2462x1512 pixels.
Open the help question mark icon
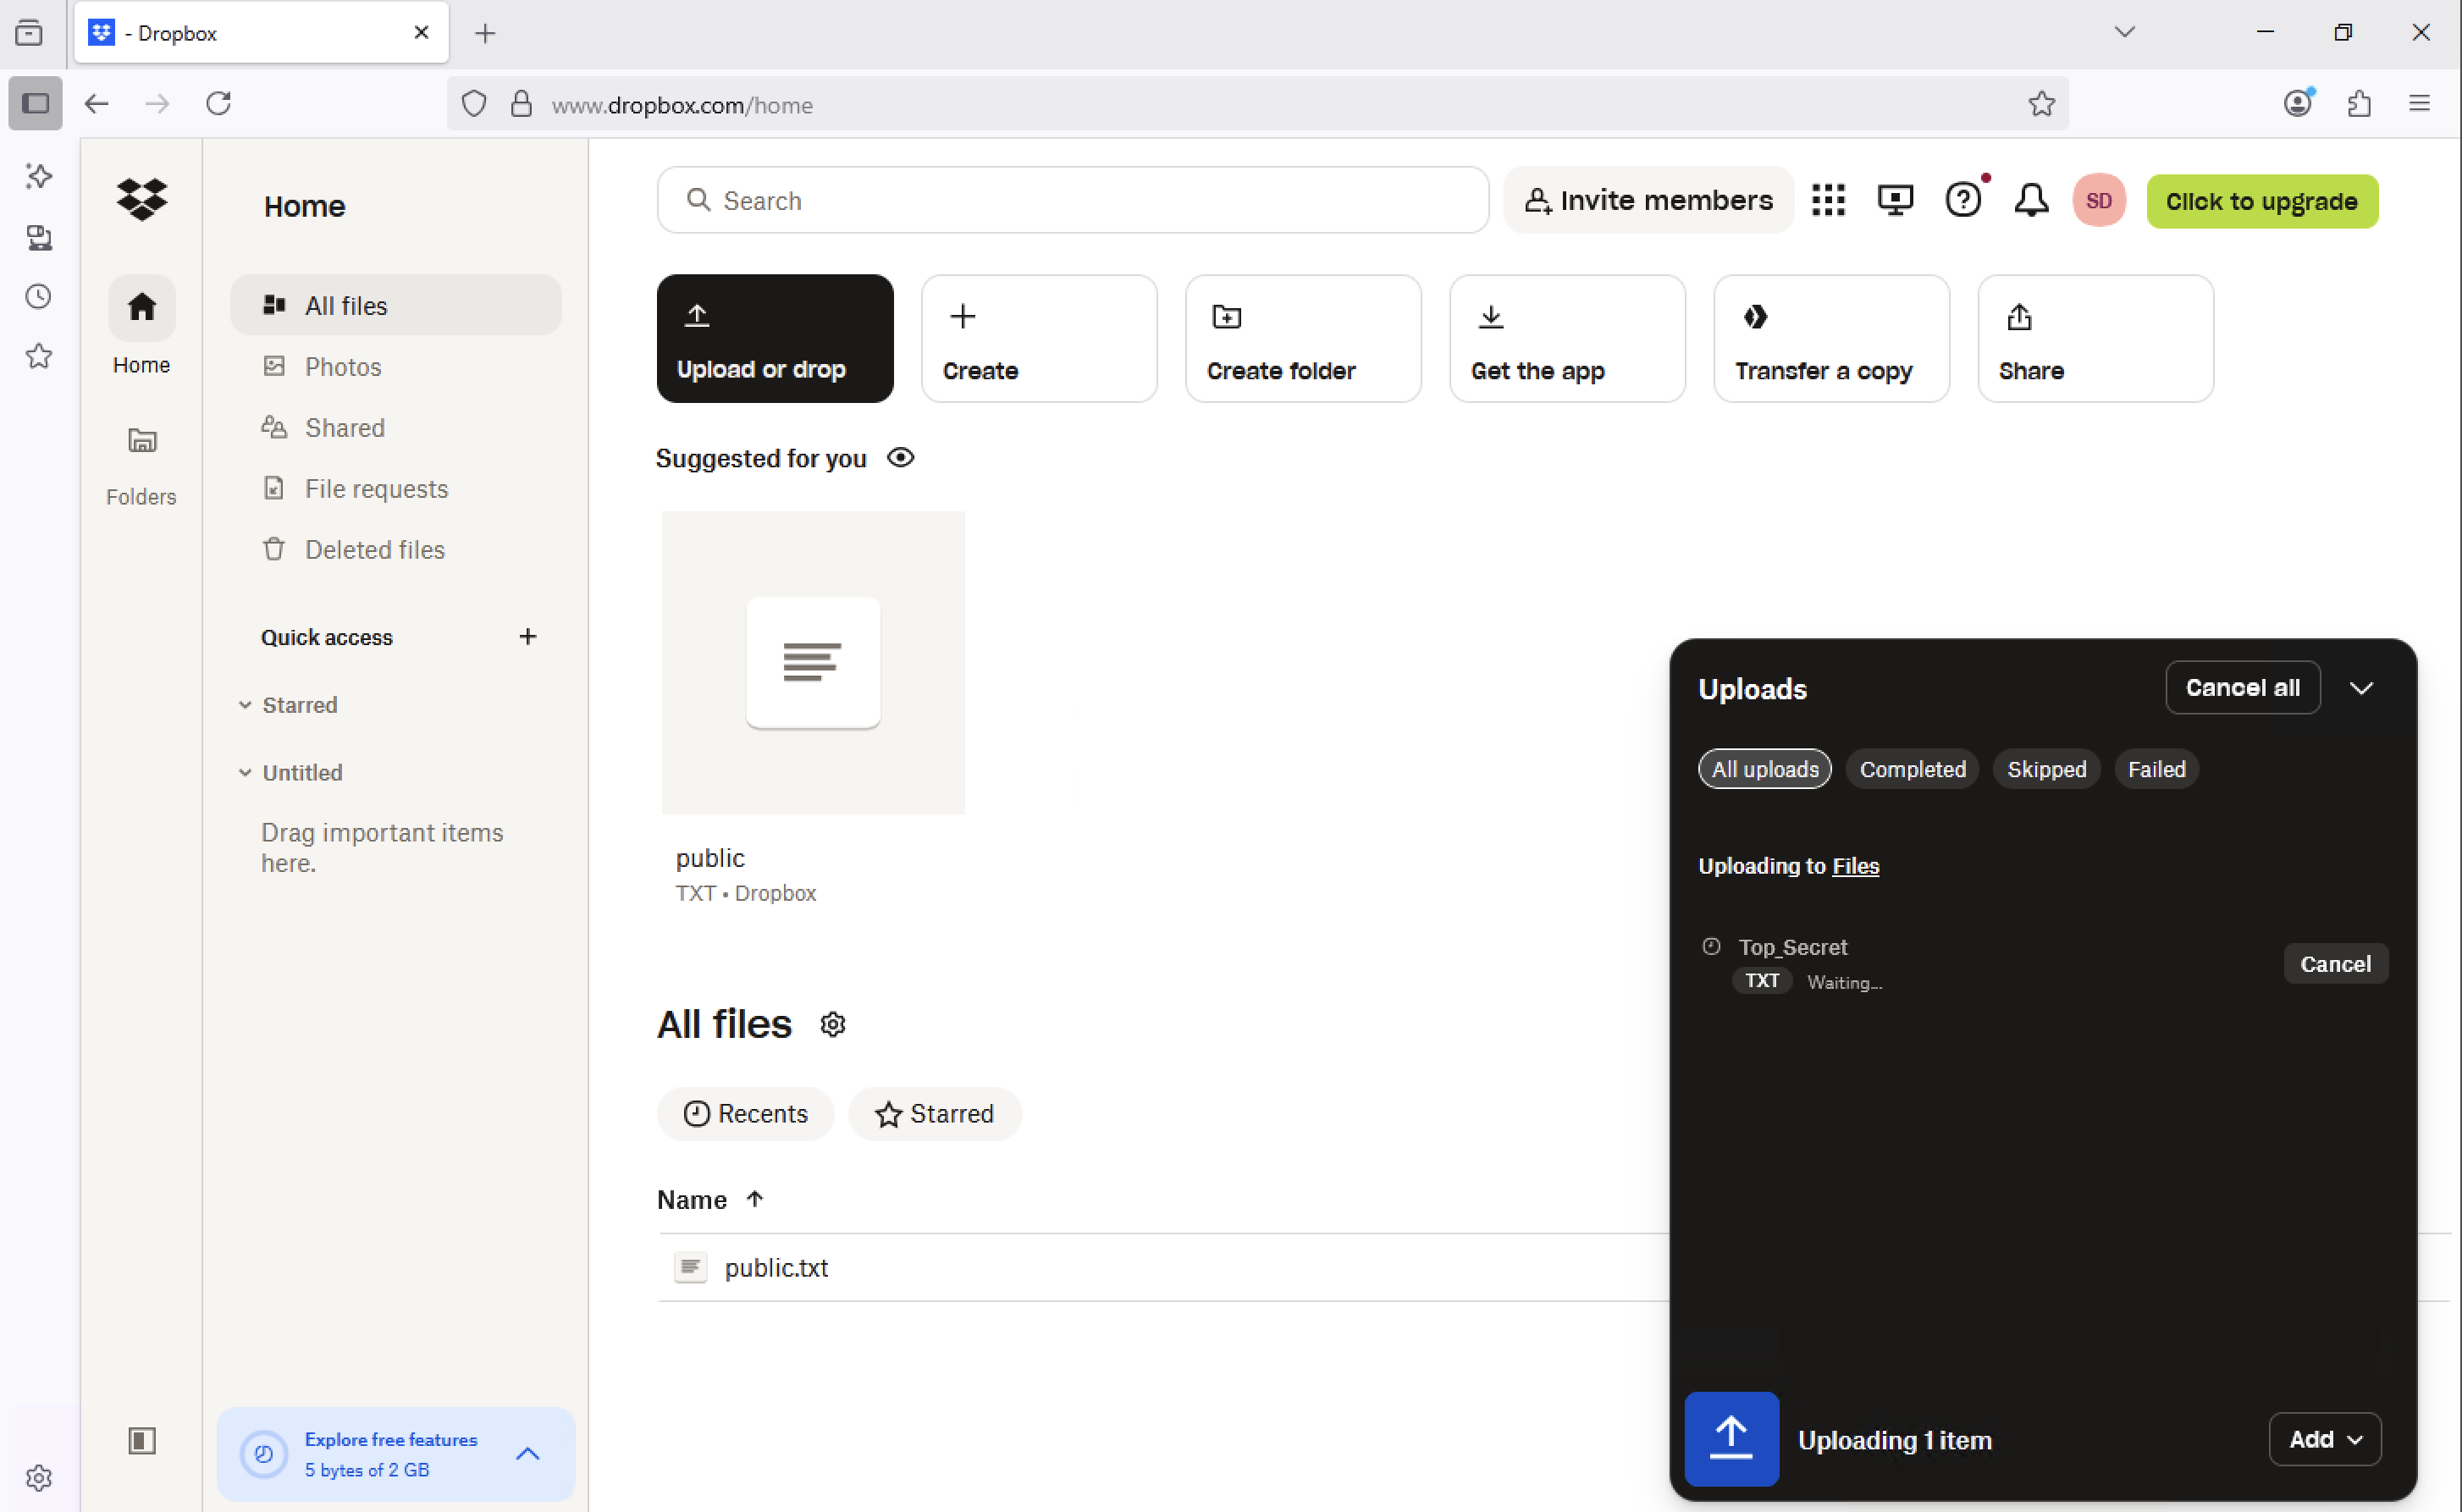click(1962, 201)
